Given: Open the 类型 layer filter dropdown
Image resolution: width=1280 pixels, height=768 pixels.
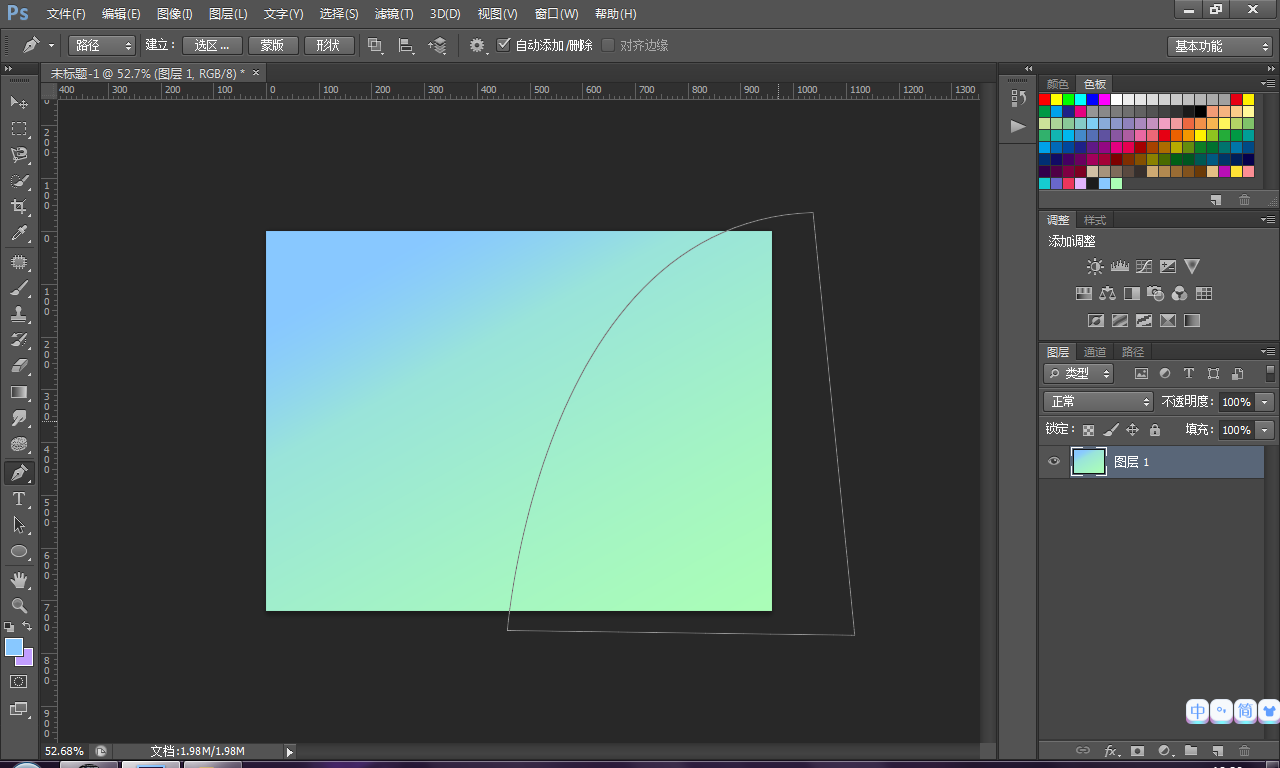Looking at the screenshot, I should pyautogui.click(x=1079, y=373).
